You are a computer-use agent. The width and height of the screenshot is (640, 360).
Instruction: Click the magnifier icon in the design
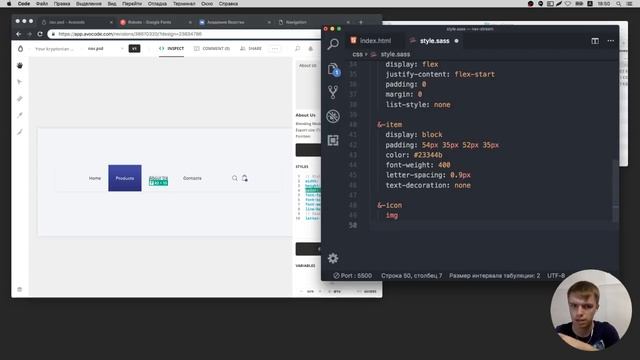[235, 178]
